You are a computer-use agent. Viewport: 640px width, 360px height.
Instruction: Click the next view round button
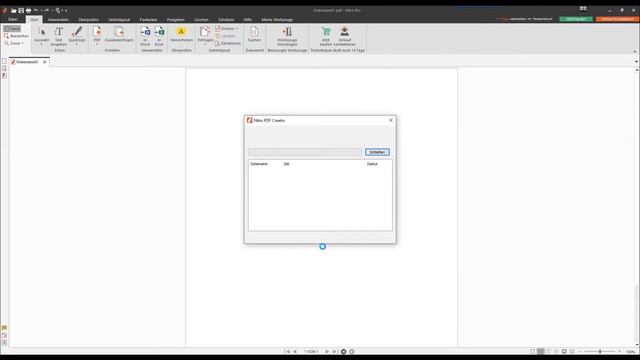pos(351,351)
